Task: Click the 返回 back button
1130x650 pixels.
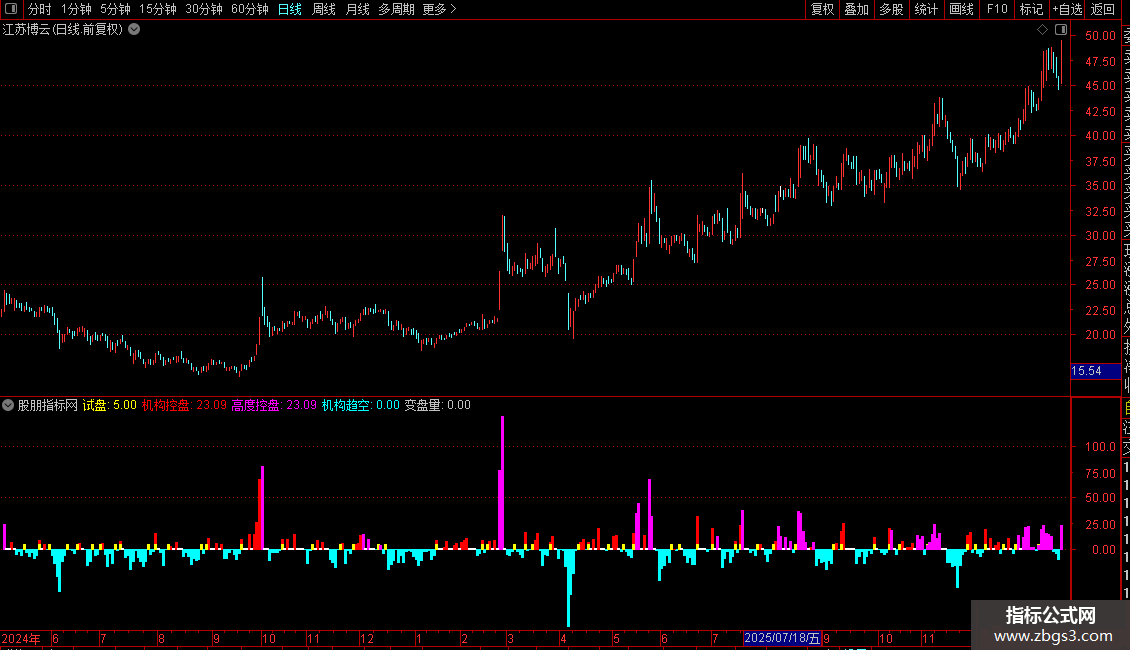Action: coord(1103,9)
